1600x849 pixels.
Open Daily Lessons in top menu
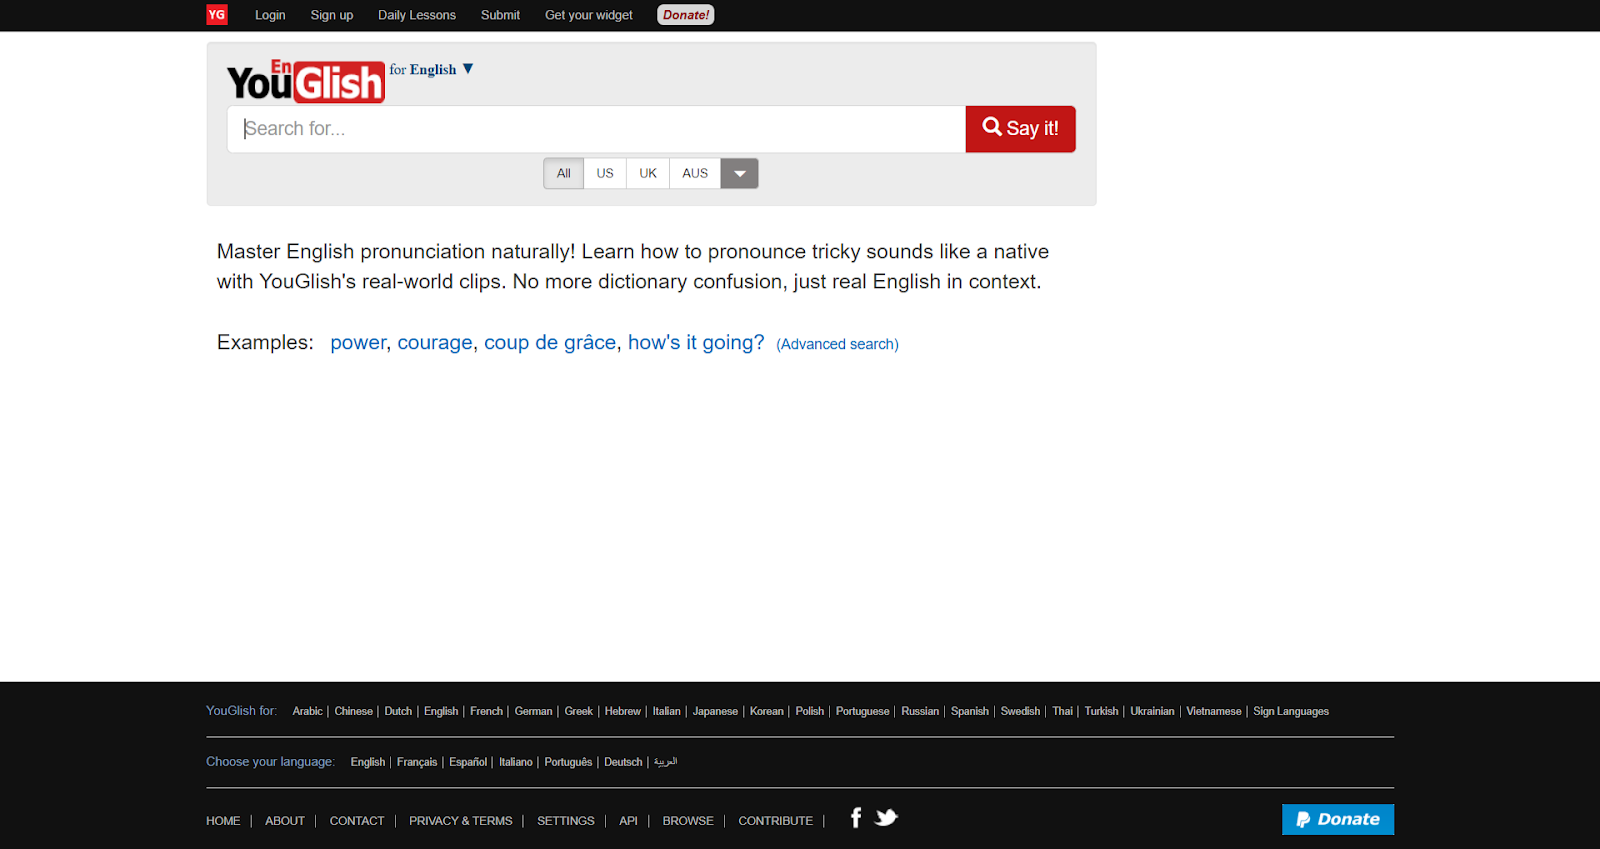[417, 15]
